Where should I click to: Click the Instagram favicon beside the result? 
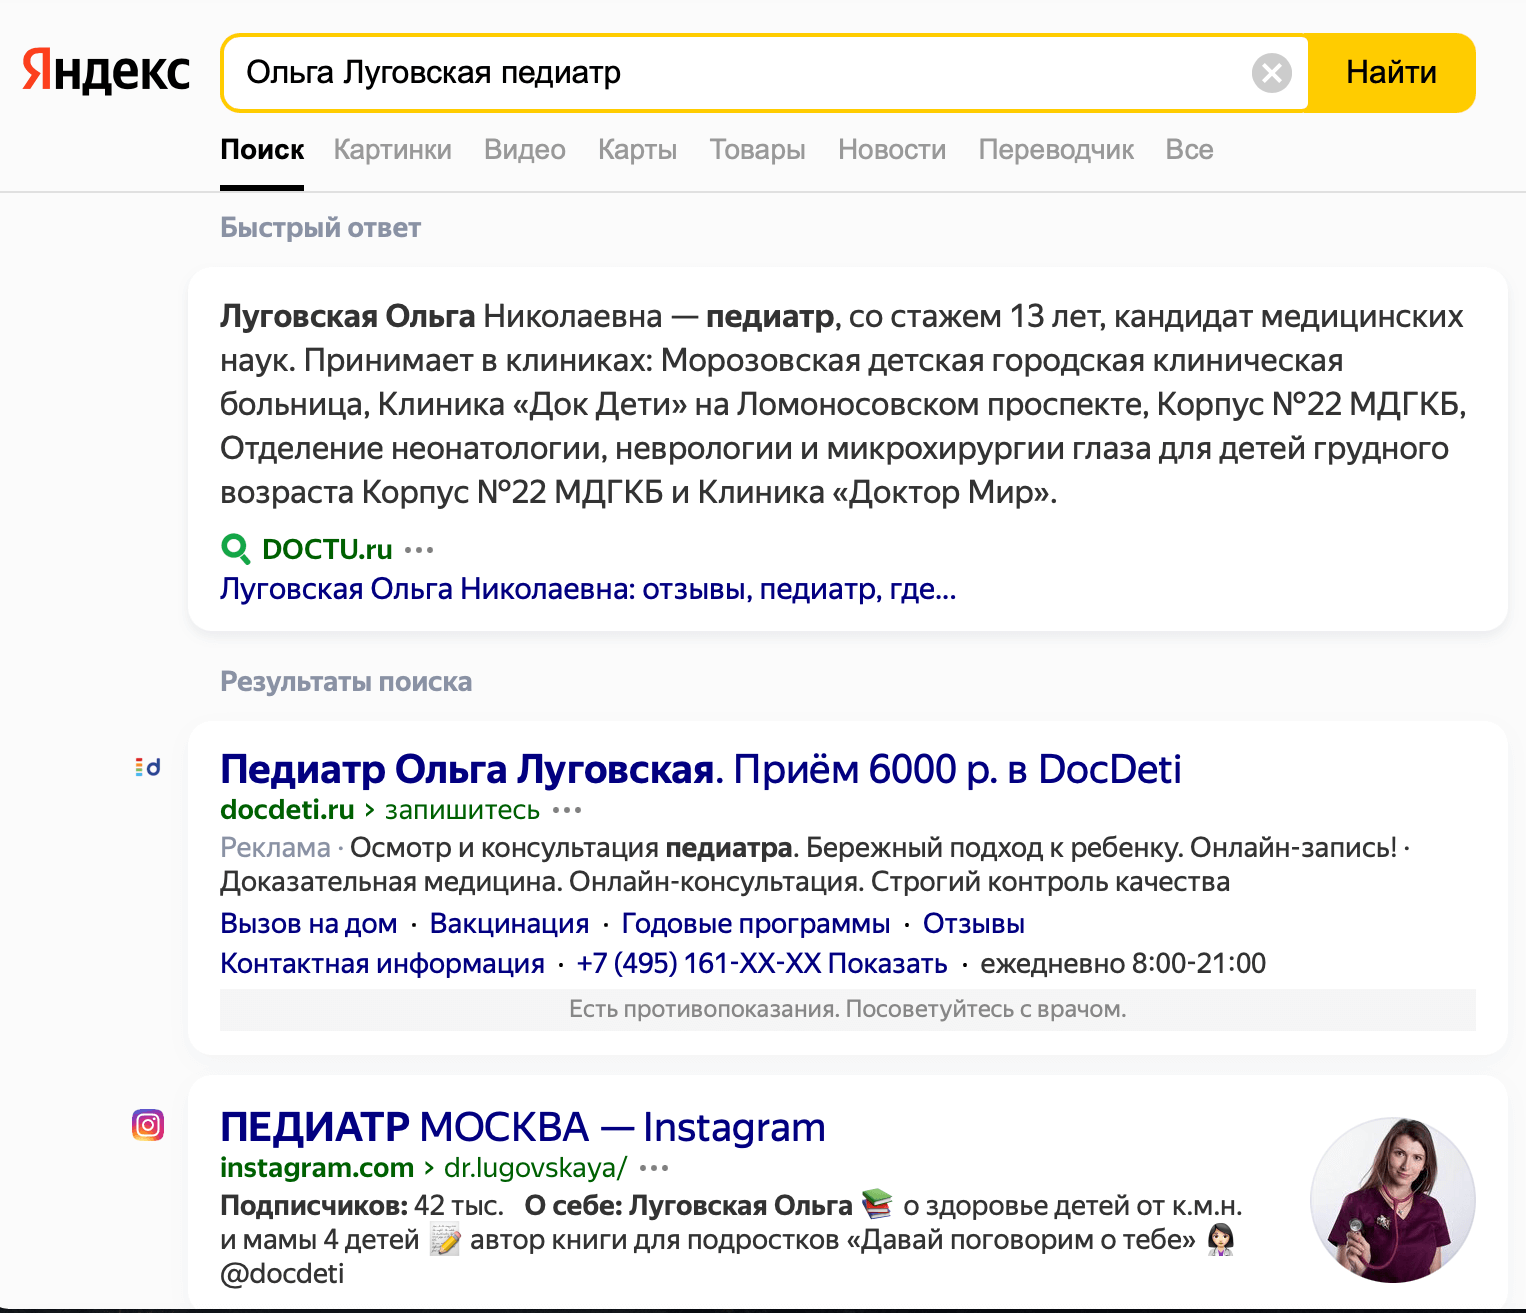148,1125
